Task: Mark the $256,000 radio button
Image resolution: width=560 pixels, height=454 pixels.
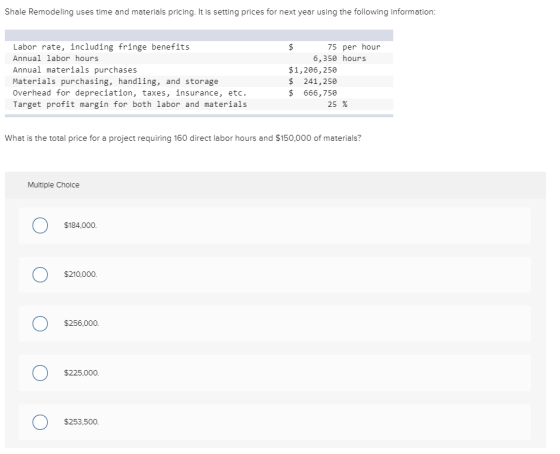Action: (40, 324)
